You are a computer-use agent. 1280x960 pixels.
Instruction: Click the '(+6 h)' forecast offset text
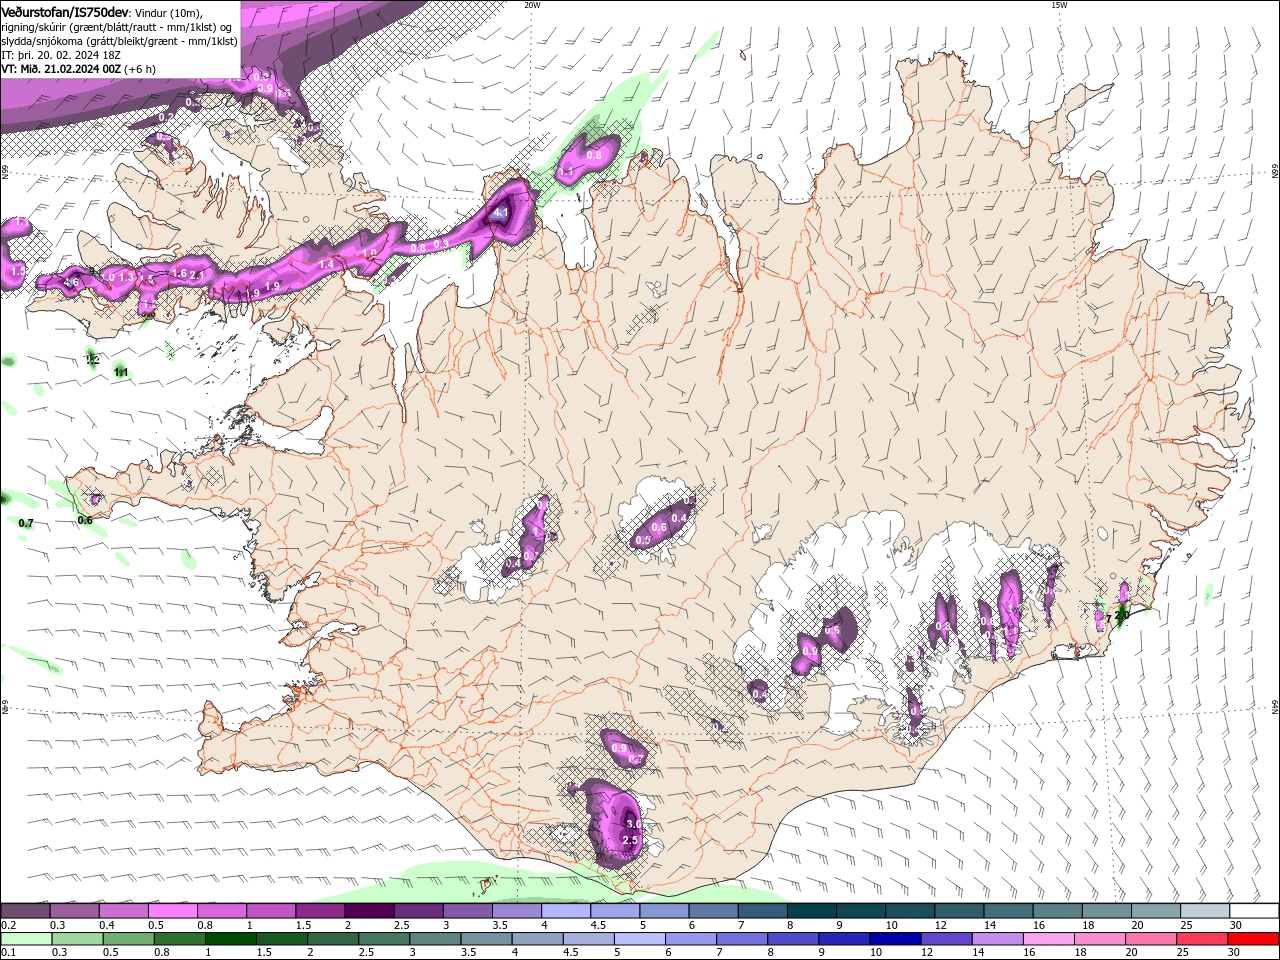click(x=142, y=69)
